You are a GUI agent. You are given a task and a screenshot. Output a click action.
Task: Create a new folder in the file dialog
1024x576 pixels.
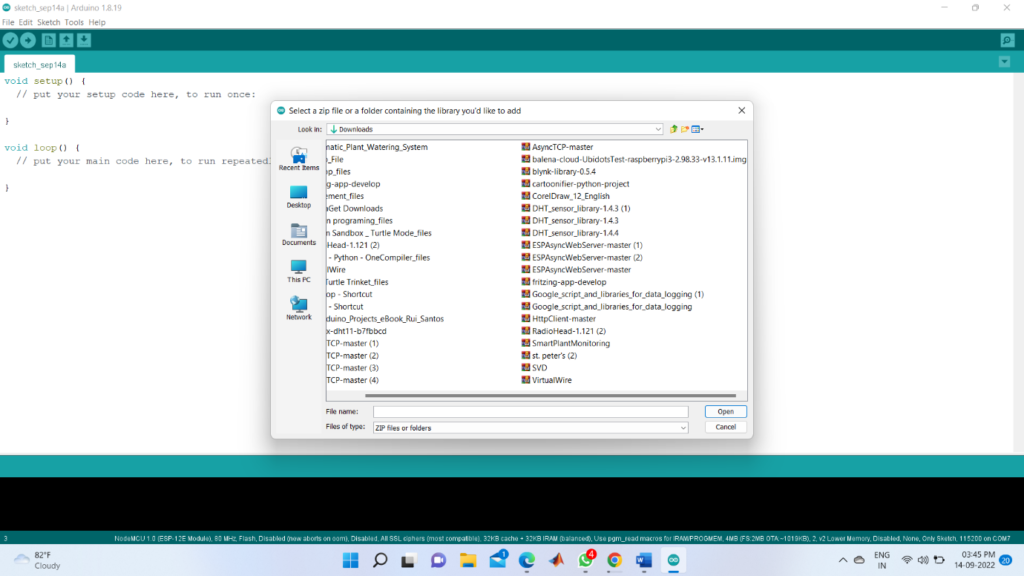(x=684, y=129)
